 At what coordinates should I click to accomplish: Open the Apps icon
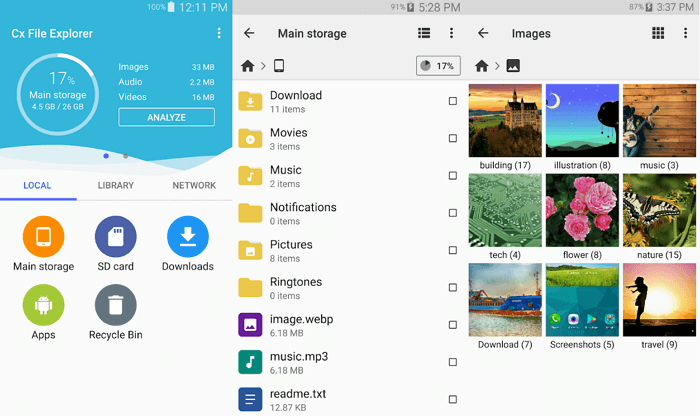(x=43, y=305)
